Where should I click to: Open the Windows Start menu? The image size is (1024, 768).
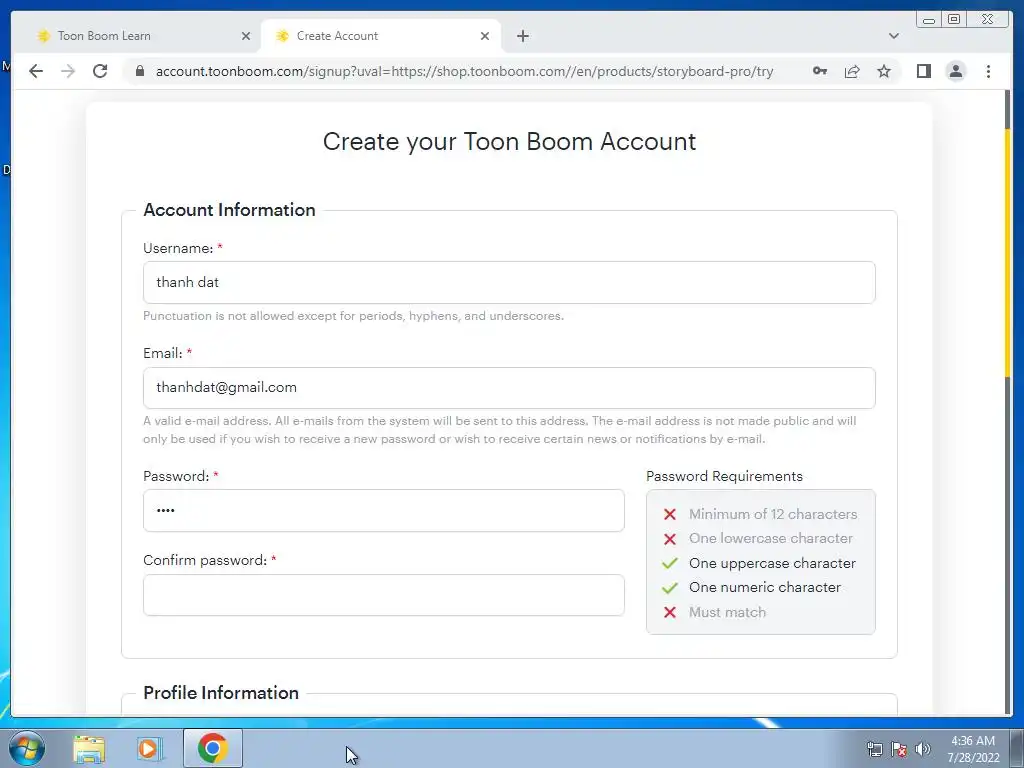click(27, 748)
